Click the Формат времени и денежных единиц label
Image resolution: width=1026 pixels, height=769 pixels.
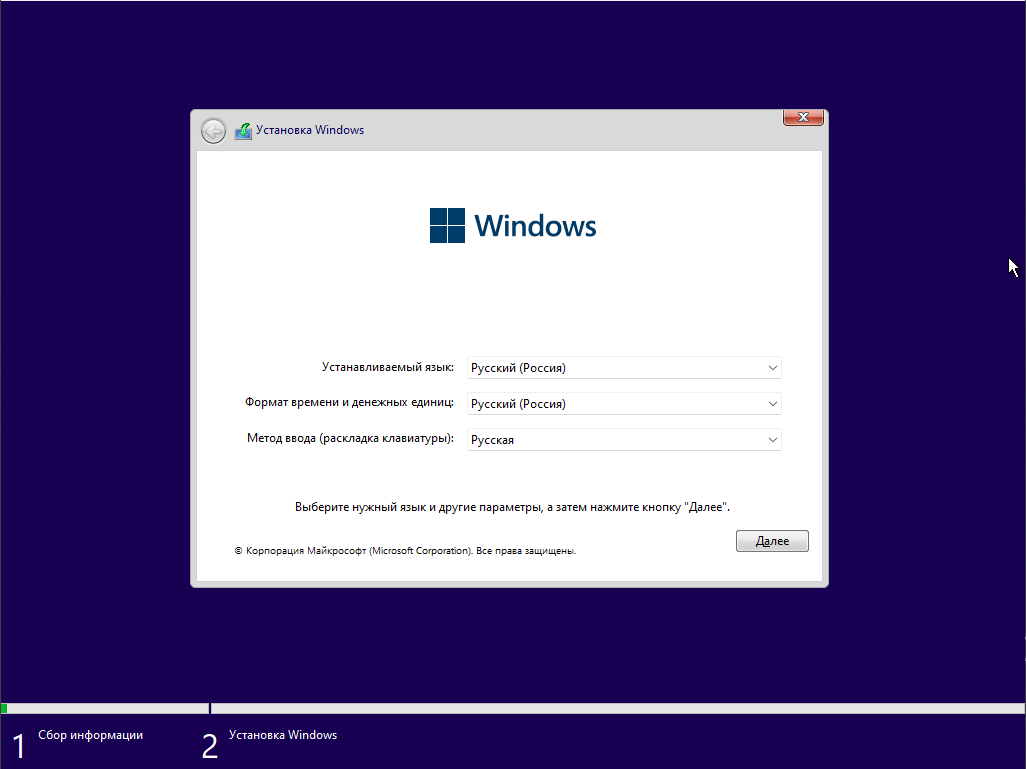349,402
